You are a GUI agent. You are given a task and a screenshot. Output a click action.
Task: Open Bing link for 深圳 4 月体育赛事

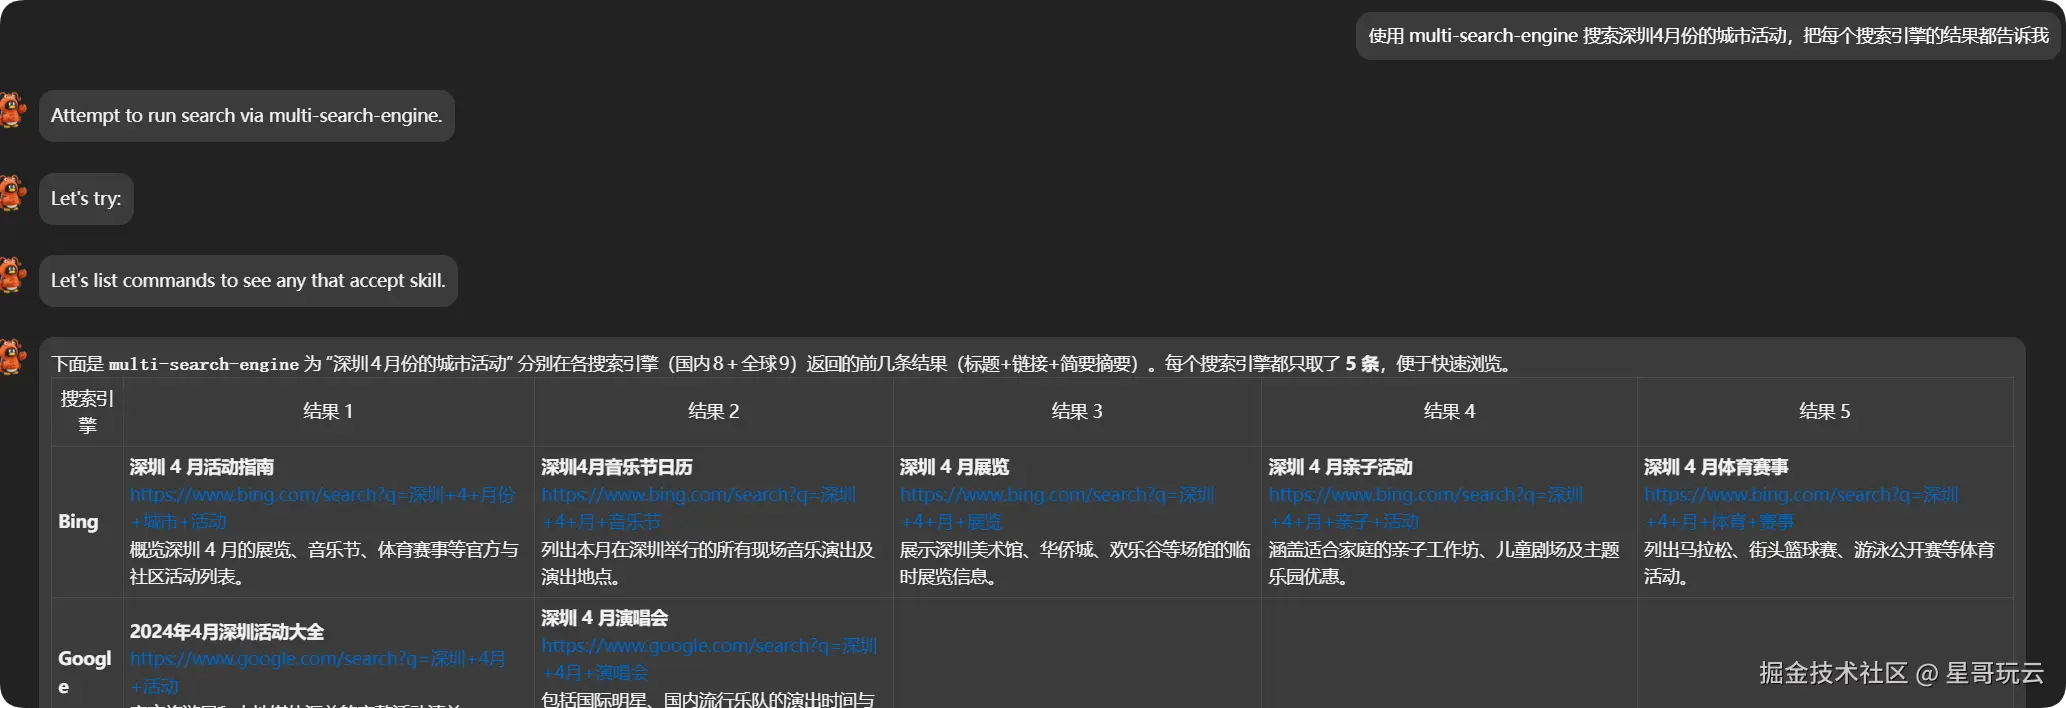1801,508
